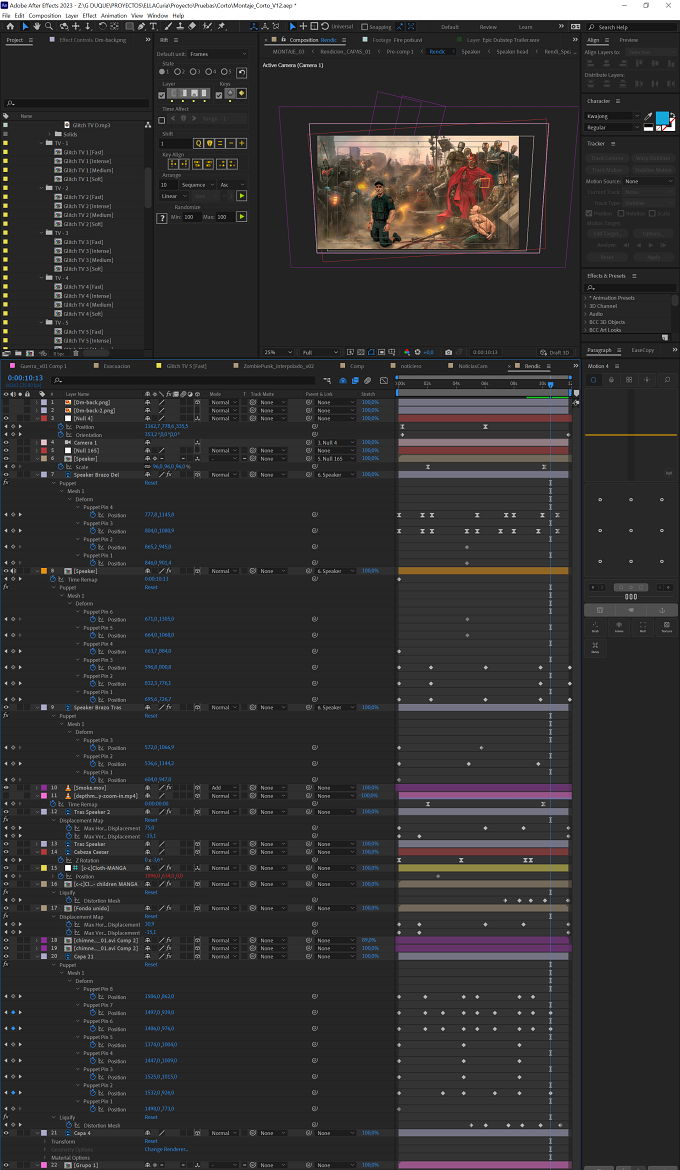The image size is (680, 1170).
Task: Open the Animation menu
Action: (113, 15)
